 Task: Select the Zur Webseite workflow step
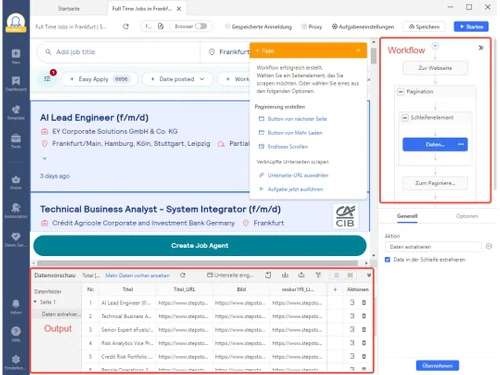click(435, 68)
